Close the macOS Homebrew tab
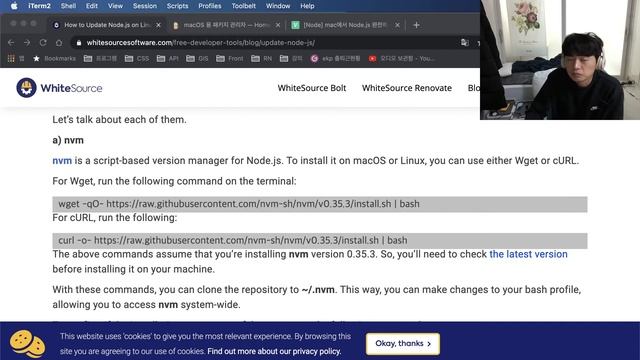The height and width of the screenshot is (360, 640). pyautogui.click(x=278, y=25)
